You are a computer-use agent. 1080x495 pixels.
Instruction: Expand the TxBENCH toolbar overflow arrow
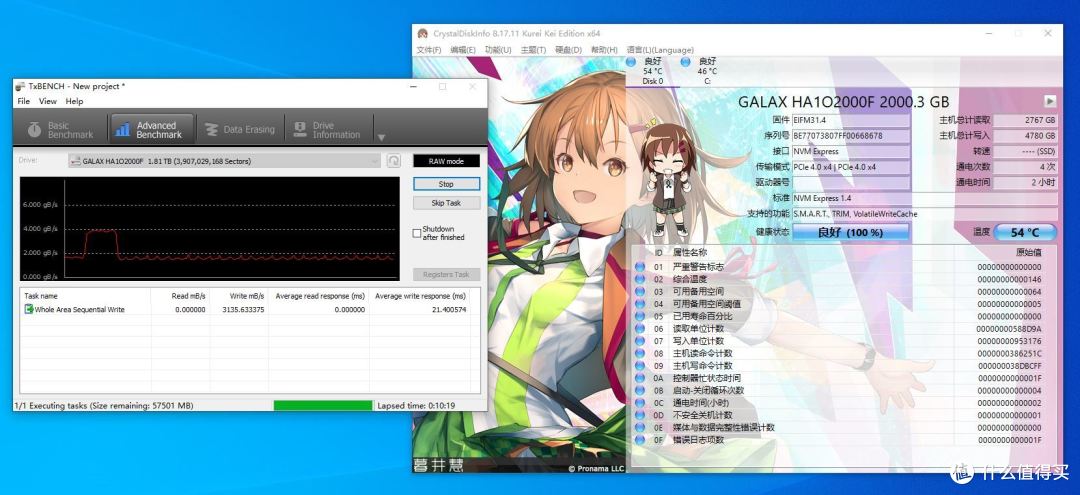tap(382, 137)
